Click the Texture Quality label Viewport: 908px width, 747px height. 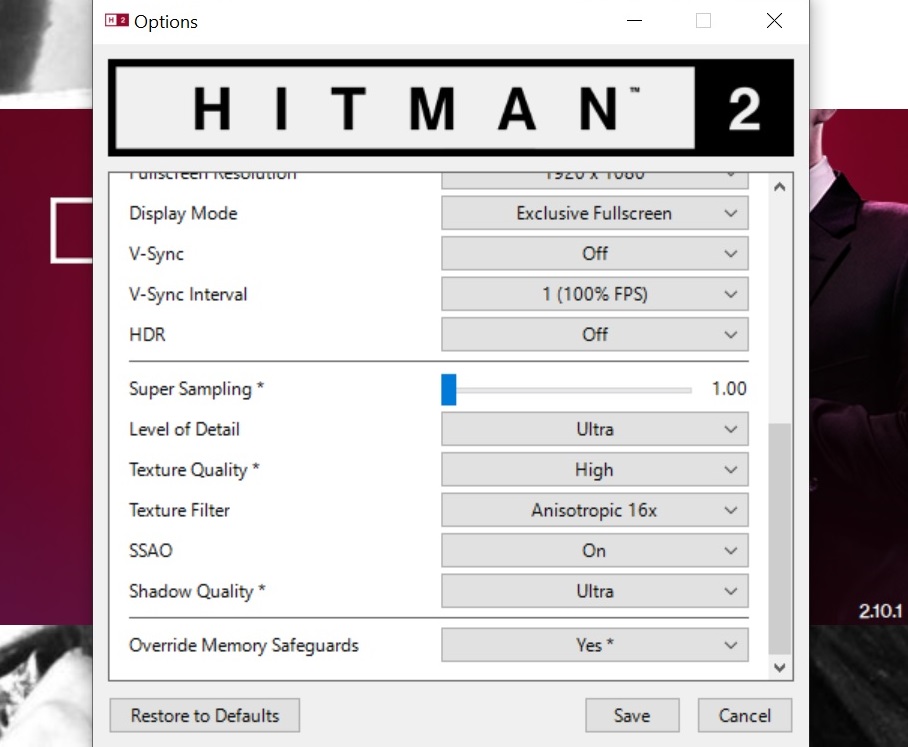pyautogui.click(x=194, y=470)
